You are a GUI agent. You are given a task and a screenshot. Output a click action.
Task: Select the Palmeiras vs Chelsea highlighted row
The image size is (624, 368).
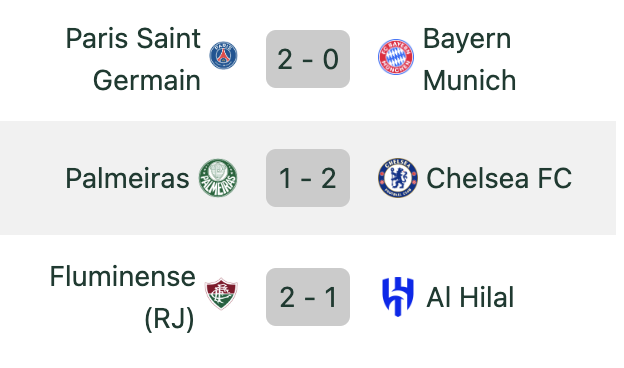308,178
